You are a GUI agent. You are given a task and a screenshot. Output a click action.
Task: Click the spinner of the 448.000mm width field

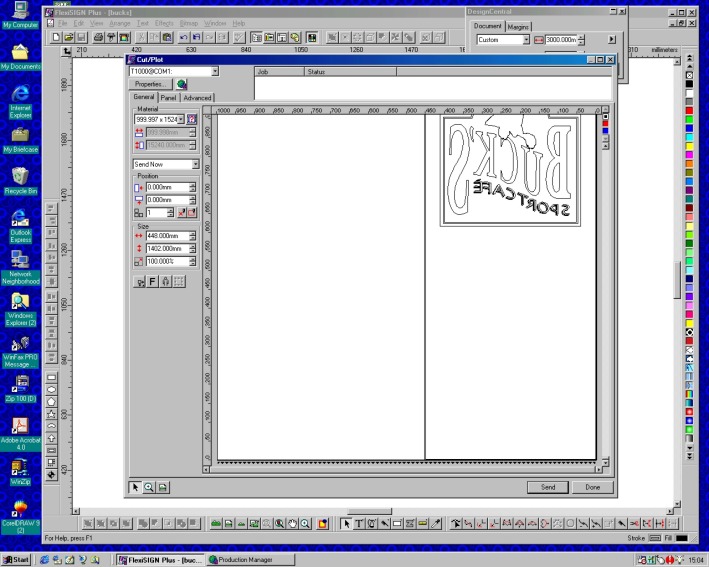[x=193, y=236]
